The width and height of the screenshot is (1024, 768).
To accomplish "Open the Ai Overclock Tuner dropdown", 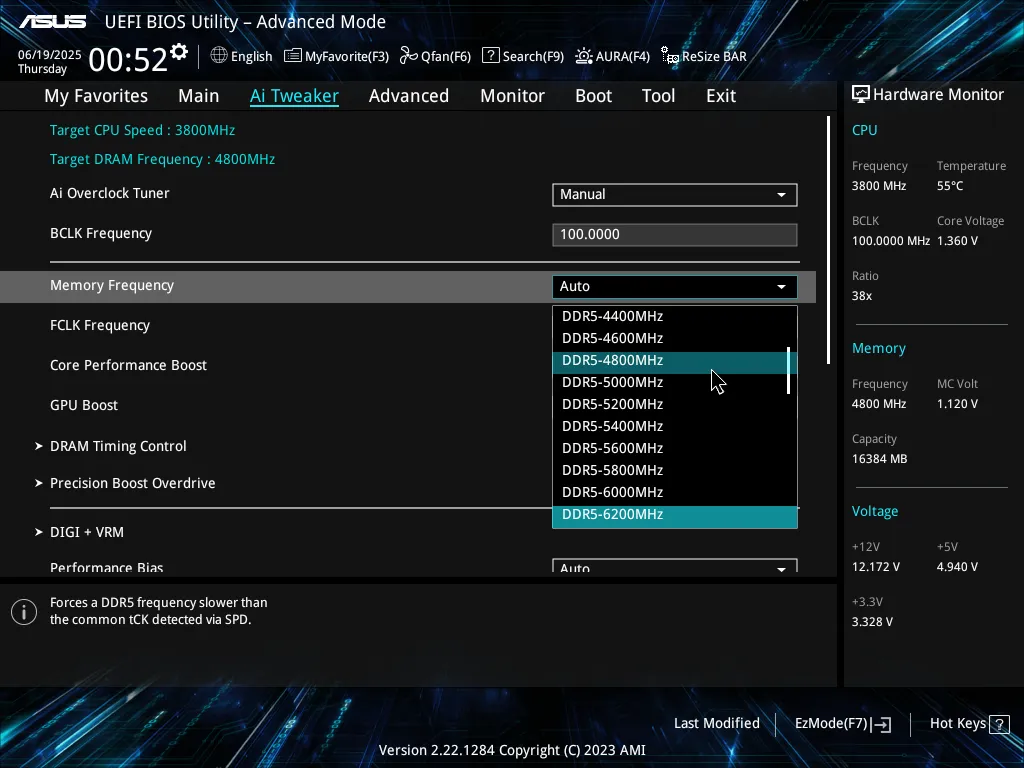I will [674, 195].
